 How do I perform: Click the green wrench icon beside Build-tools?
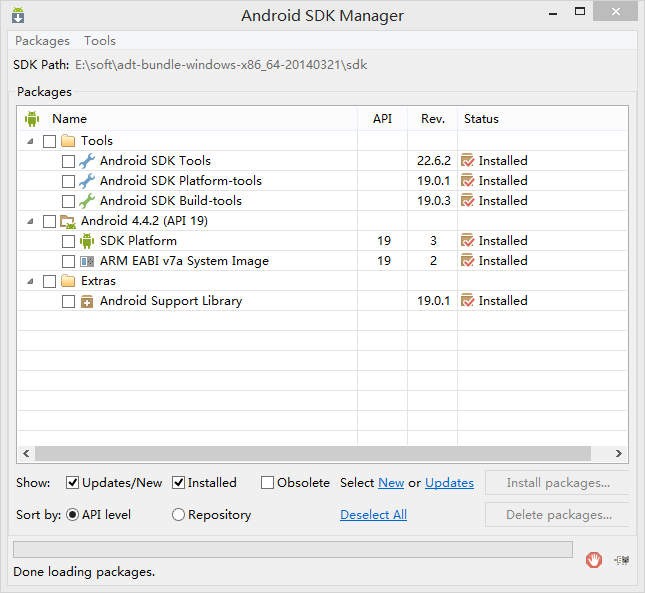87,201
